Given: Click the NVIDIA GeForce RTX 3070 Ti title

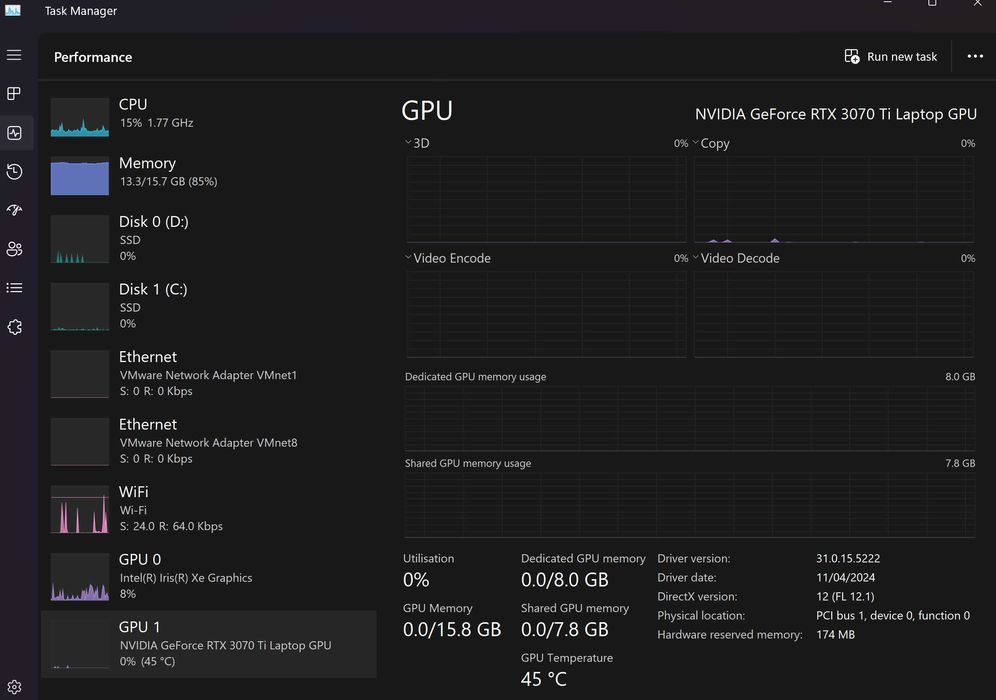Looking at the screenshot, I should (x=835, y=114).
